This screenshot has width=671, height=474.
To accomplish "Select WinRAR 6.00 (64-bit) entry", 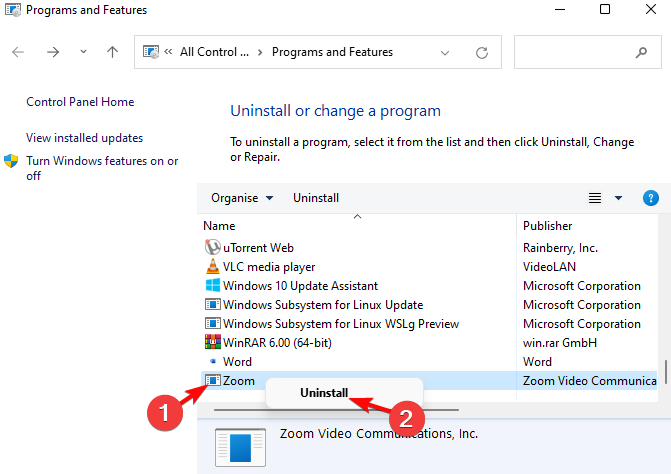I will tap(277, 343).
